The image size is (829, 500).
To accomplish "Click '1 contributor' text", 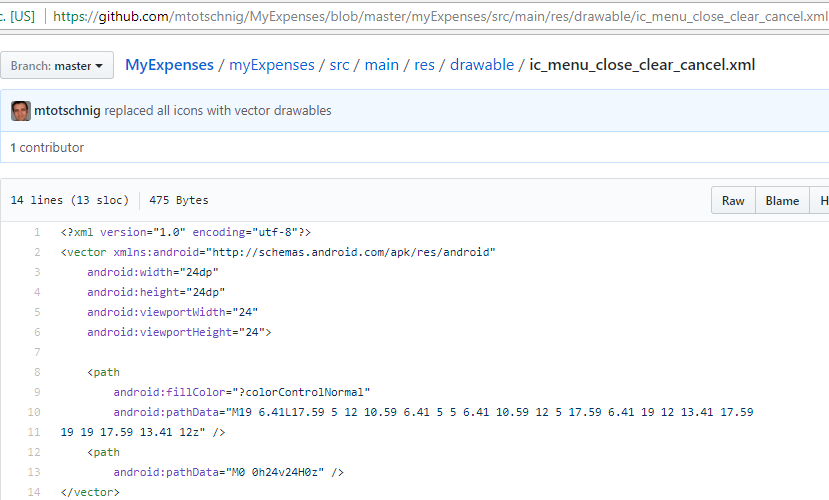I will tap(47, 147).
